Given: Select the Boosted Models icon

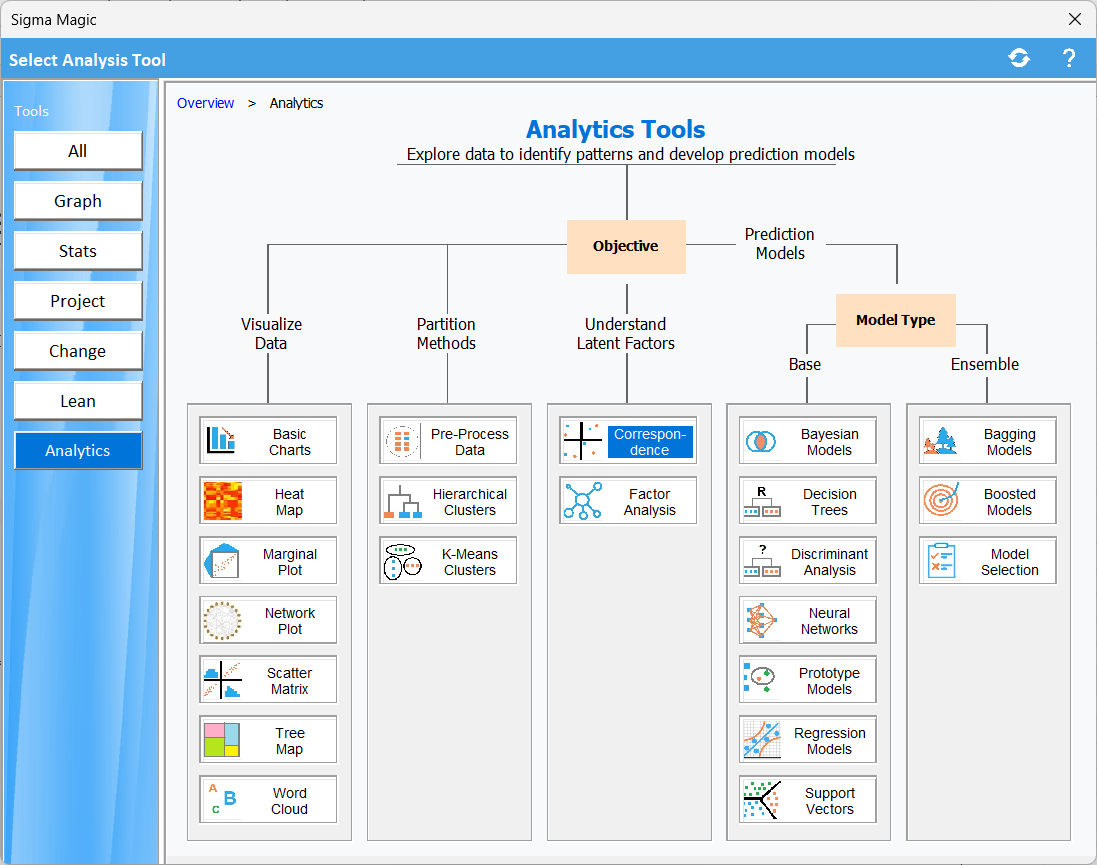Looking at the screenshot, I should point(941,501).
